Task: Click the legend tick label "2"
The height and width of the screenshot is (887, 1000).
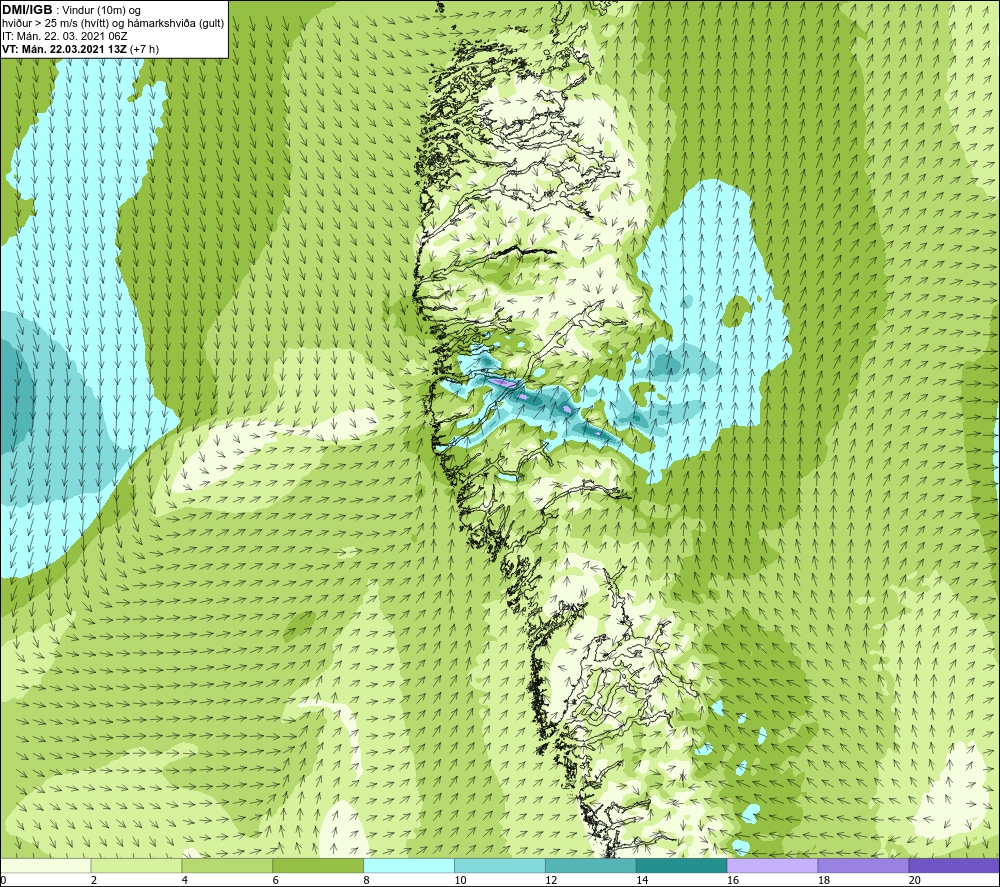Action: (x=94, y=880)
